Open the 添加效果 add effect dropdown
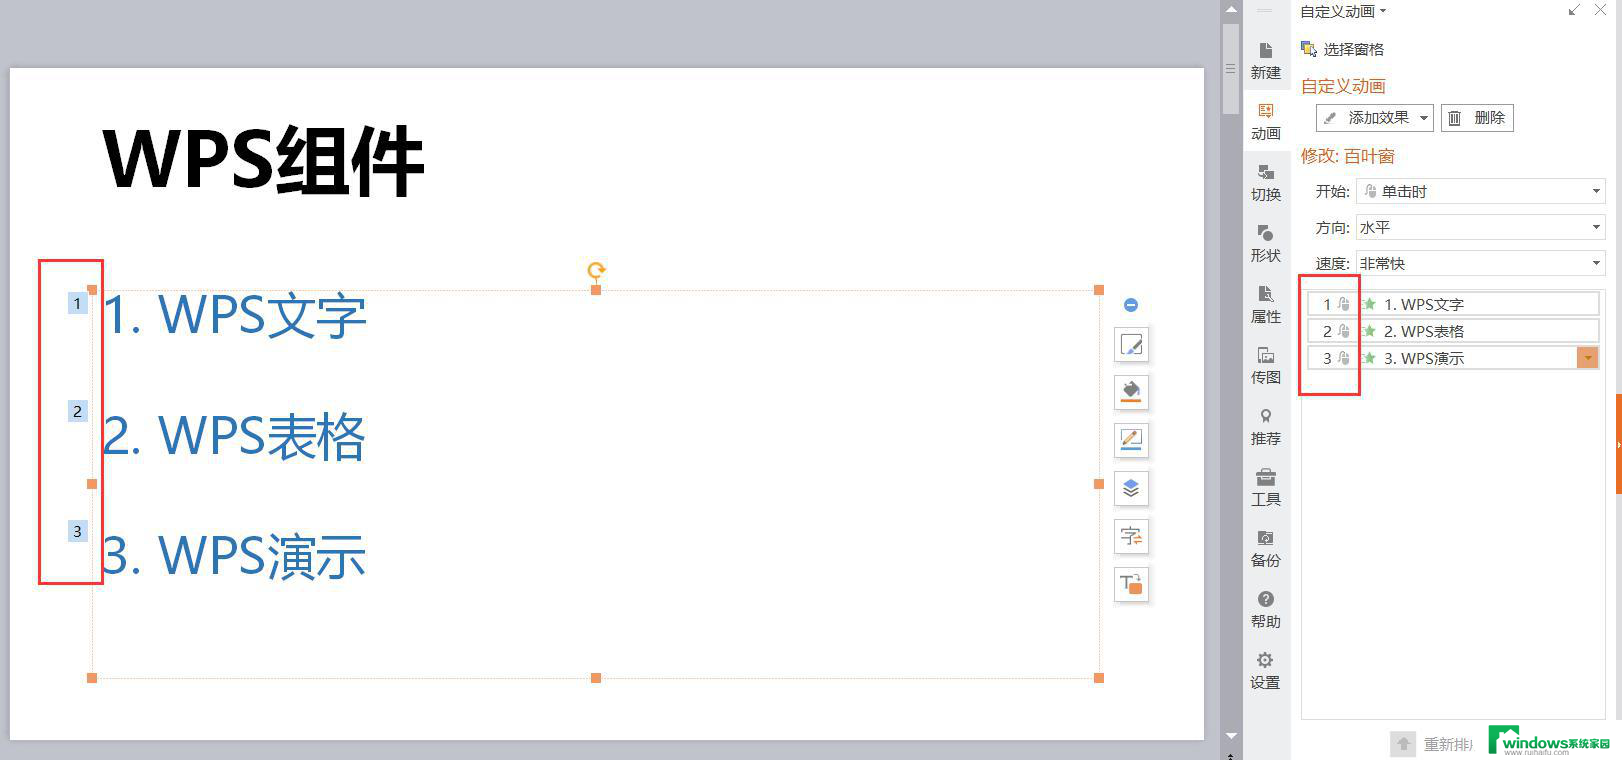This screenshot has width=1622, height=760. point(1375,118)
